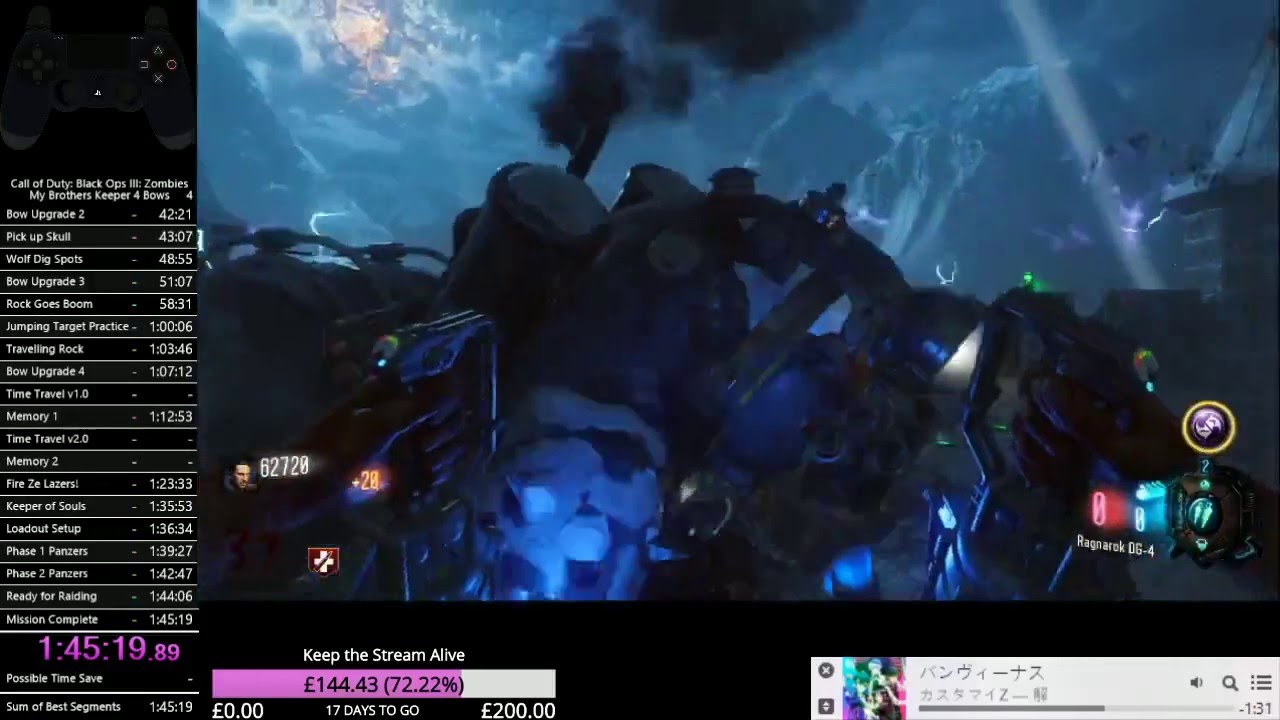Click the donation progress bar £144.43 (72.22%)
The height and width of the screenshot is (720, 1280).
(x=384, y=684)
